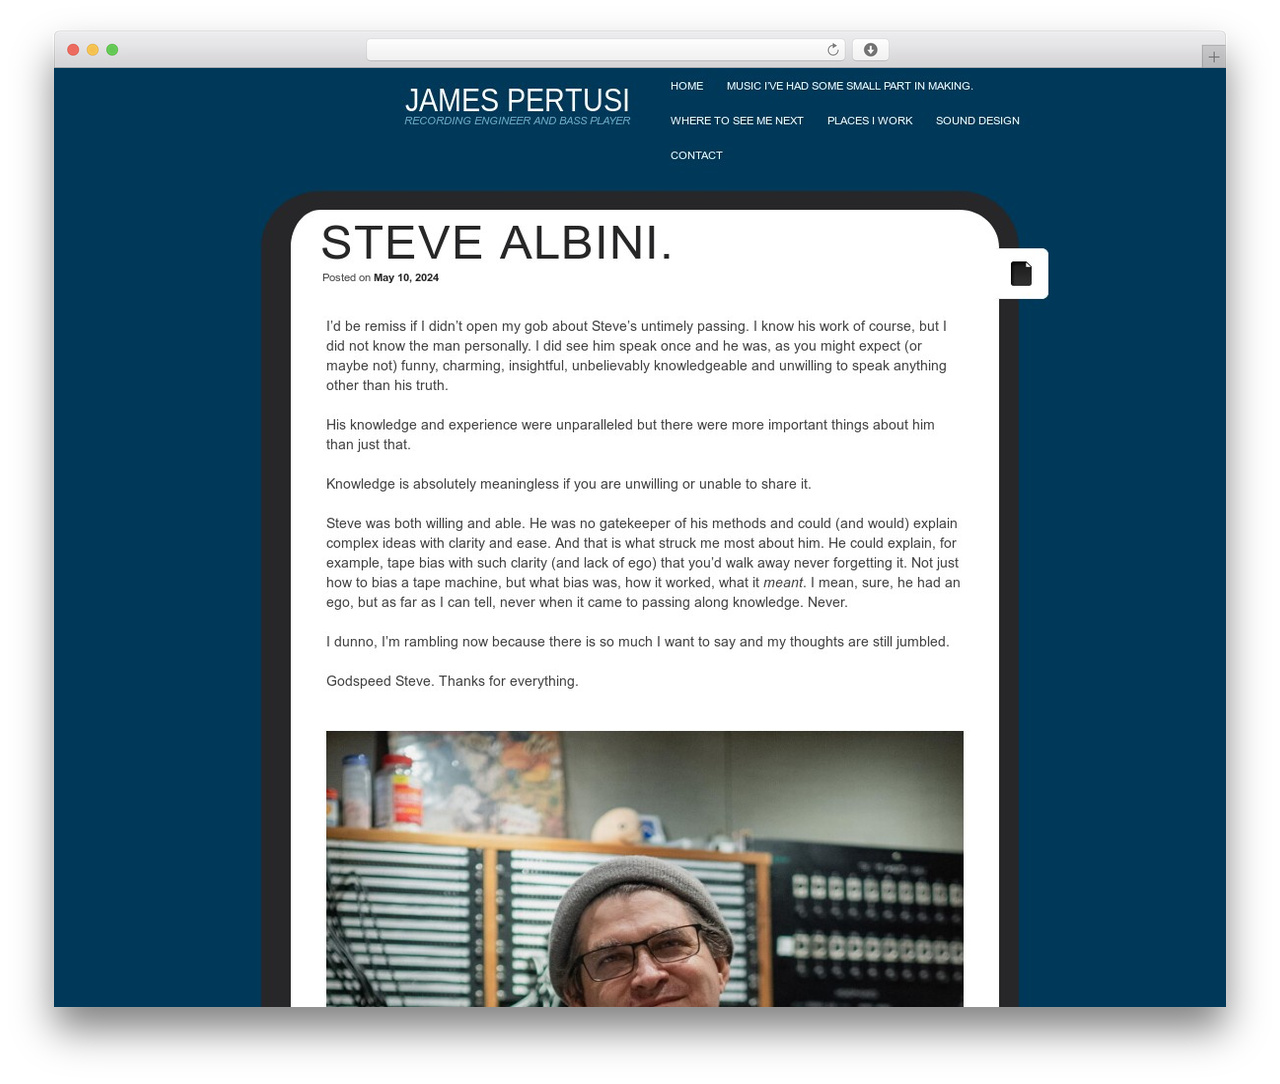The image size is (1280, 1084).
Task: Click the browser address bar field
Action: pos(606,50)
